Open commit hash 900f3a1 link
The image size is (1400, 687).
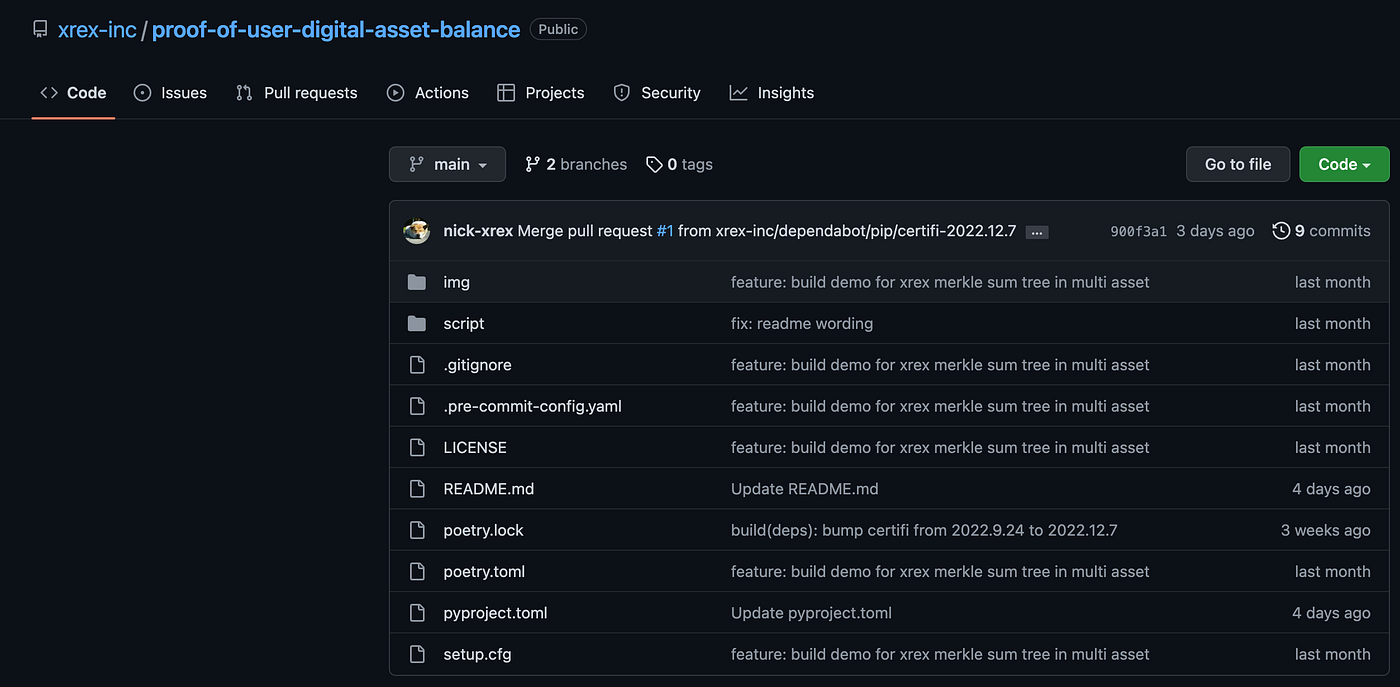pos(1138,231)
